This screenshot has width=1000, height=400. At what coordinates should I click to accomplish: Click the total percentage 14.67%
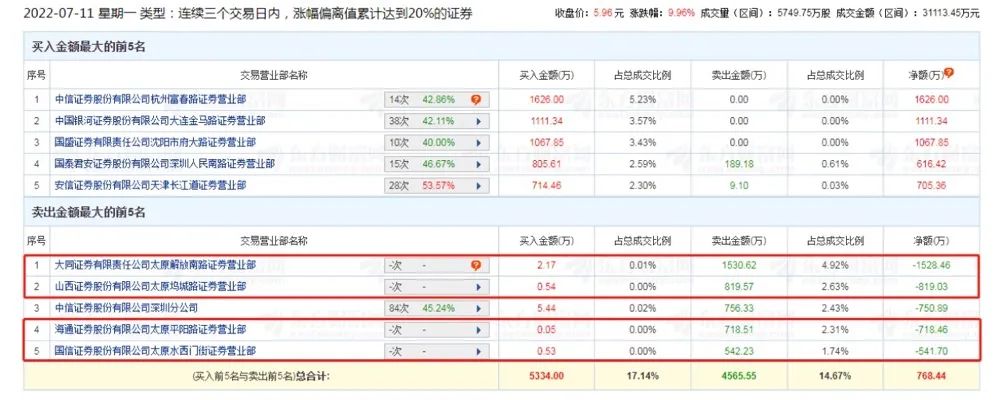[835, 376]
